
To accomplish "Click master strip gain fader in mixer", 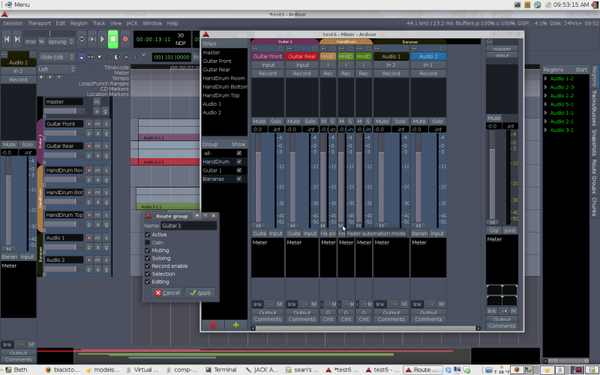I will click(x=492, y=174).
